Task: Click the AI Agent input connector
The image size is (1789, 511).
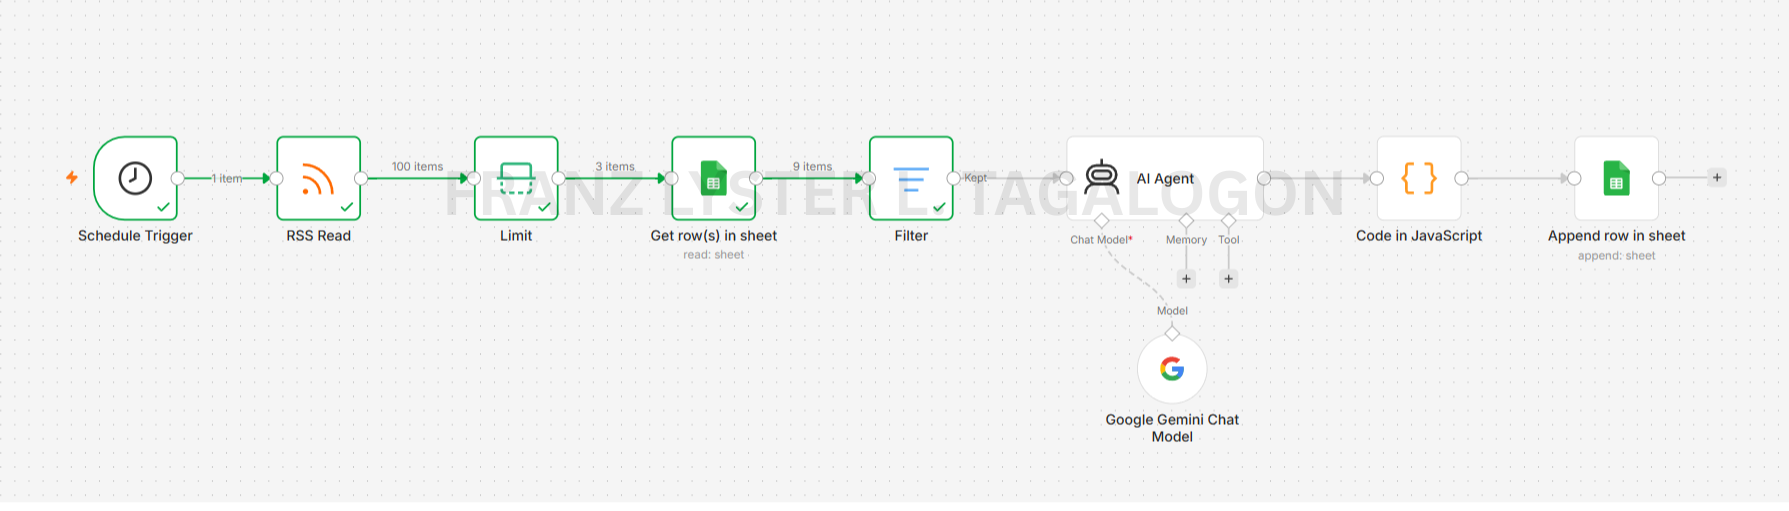Action: (1067, 178)
